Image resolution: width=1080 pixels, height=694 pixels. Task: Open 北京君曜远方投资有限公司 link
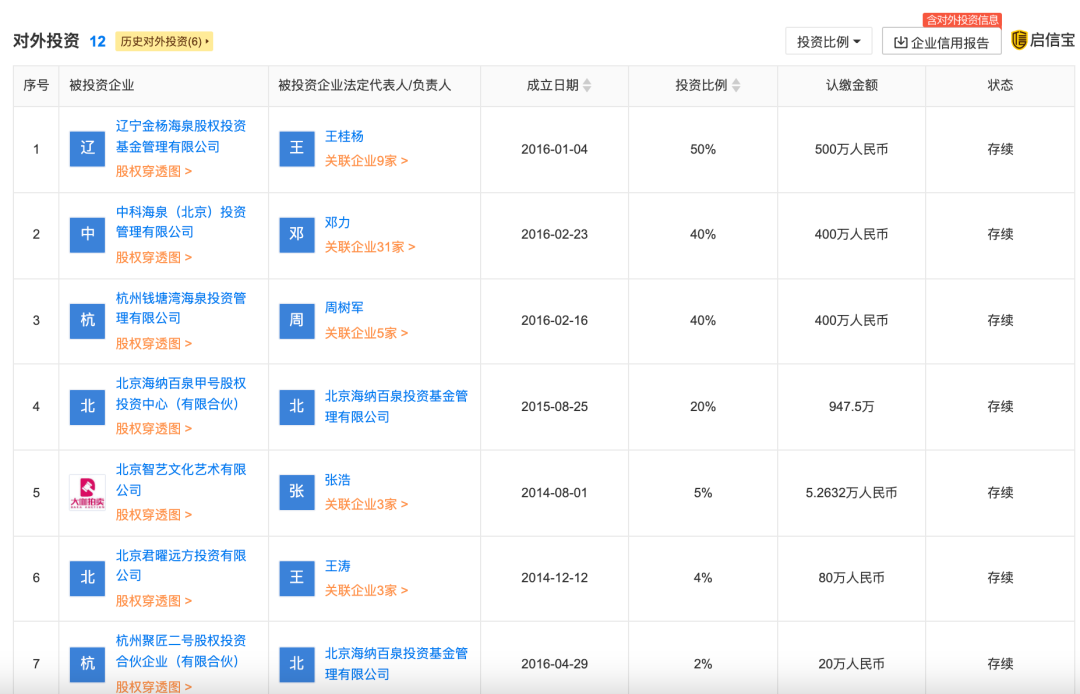tap(180, 565)
